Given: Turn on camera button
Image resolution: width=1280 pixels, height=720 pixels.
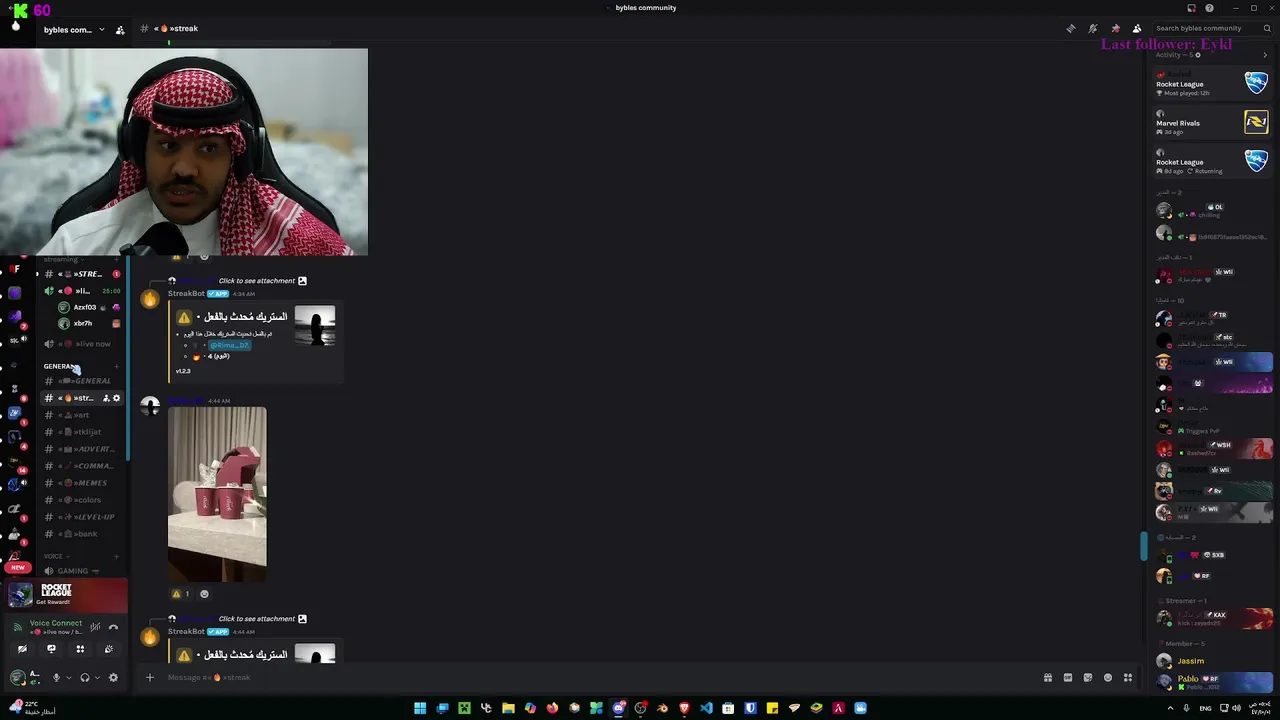Looking at the screenshot, I should [x=22, y=649].
